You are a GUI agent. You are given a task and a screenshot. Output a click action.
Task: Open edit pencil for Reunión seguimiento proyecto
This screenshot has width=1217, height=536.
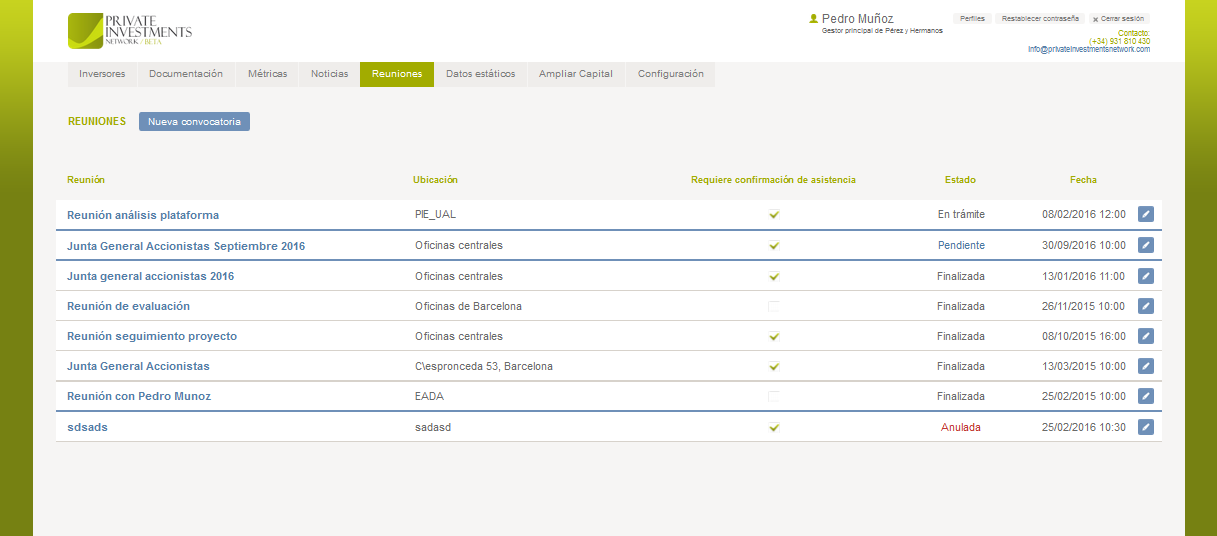tap(1146, 336)
